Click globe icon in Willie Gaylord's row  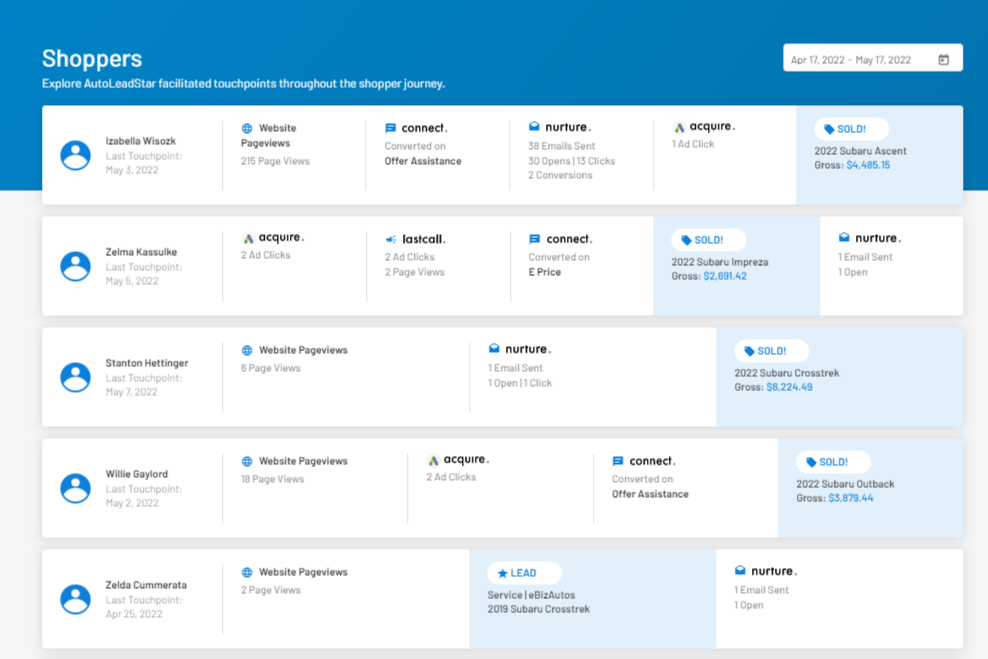(x=247, y=461)
